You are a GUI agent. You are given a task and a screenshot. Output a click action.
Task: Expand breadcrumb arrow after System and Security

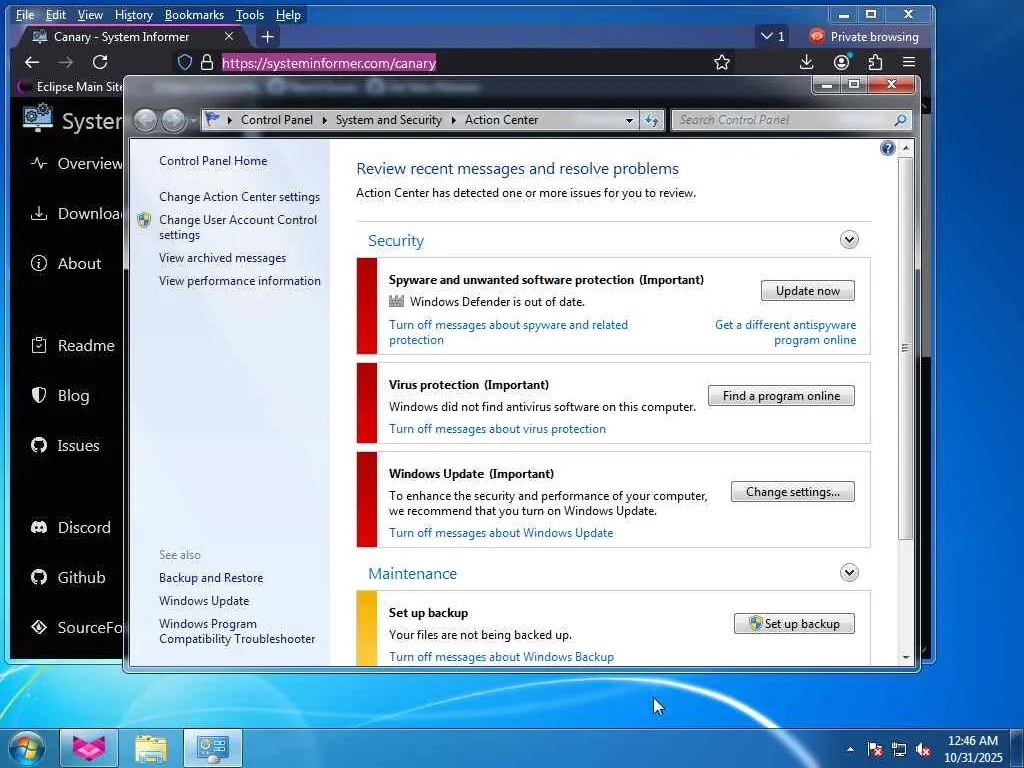[x=454, y=120]
